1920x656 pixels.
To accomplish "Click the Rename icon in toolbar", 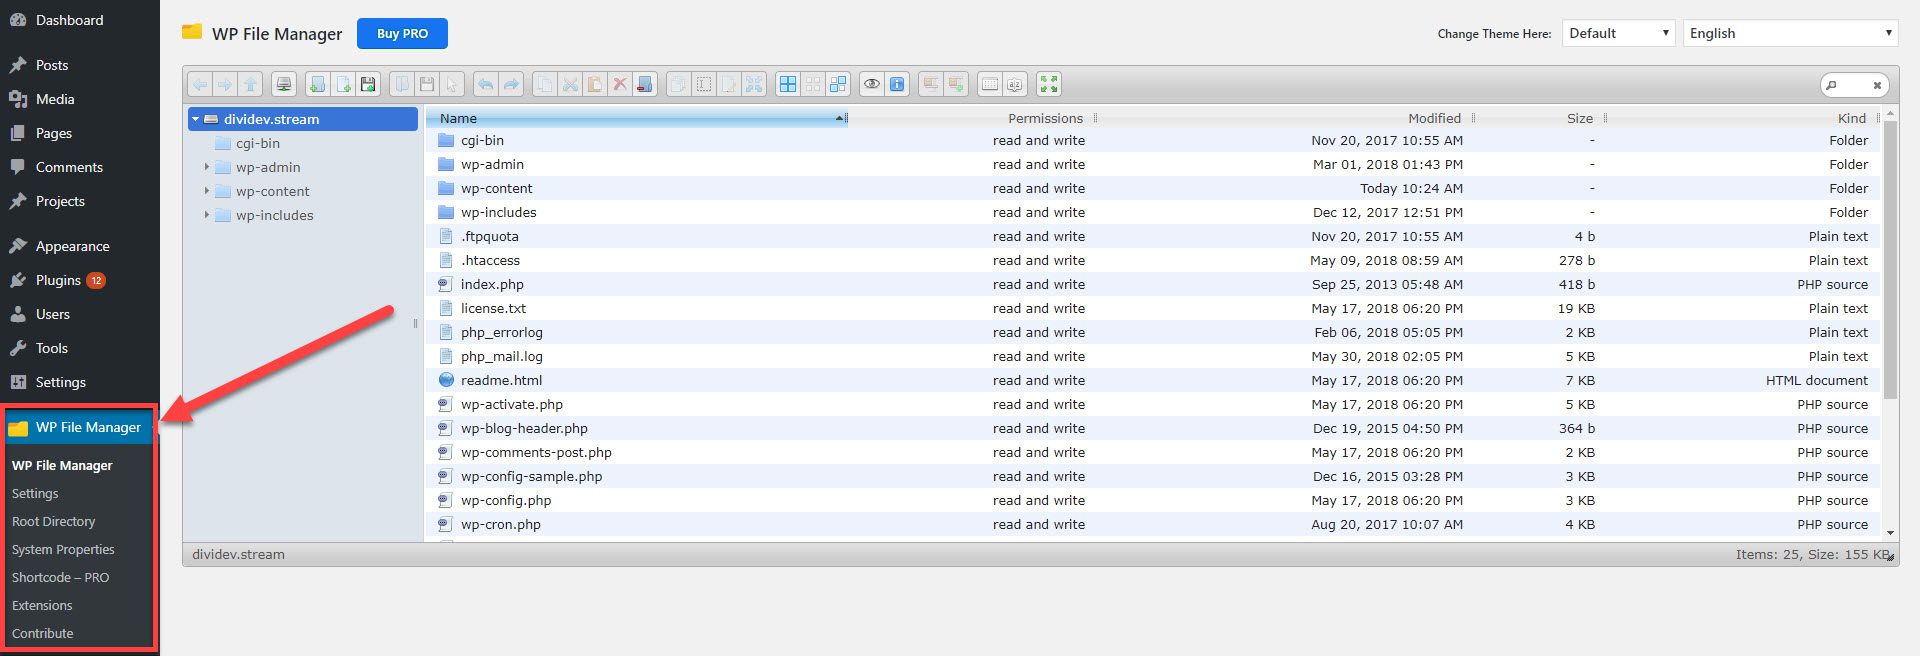I will (x=704, y=84).
